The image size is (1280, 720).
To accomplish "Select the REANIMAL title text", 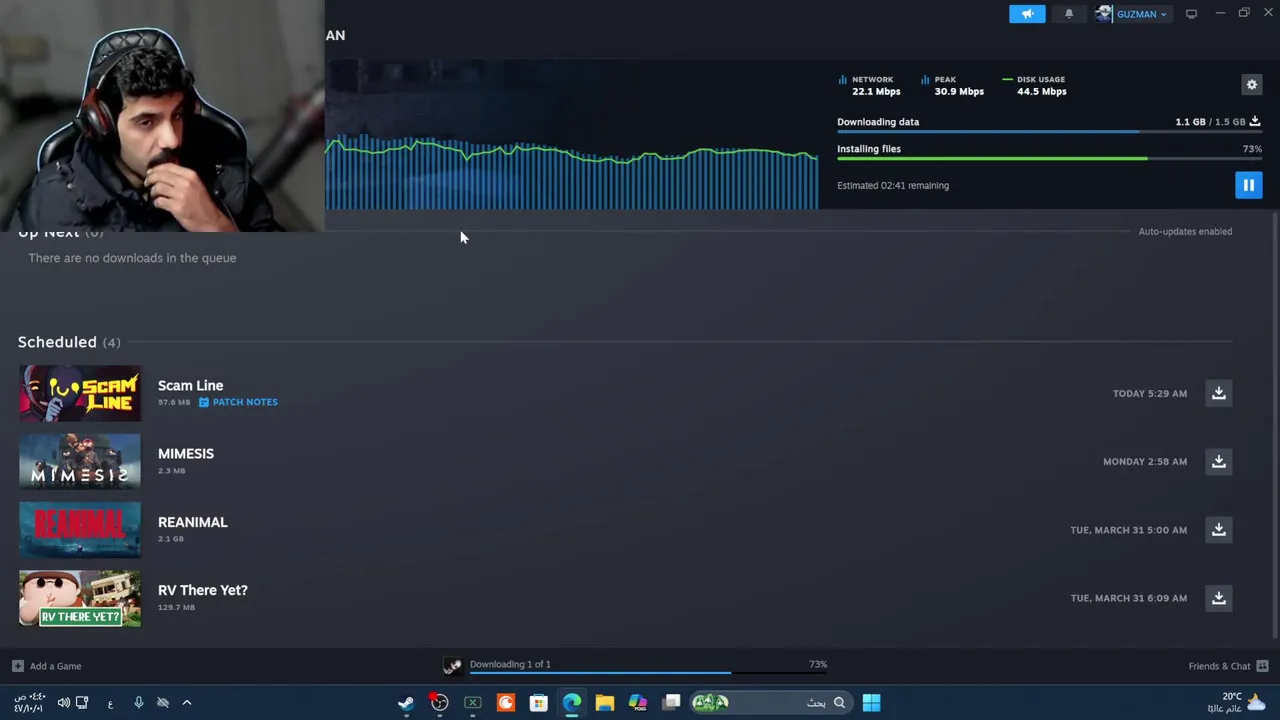I will click(193, 522).
